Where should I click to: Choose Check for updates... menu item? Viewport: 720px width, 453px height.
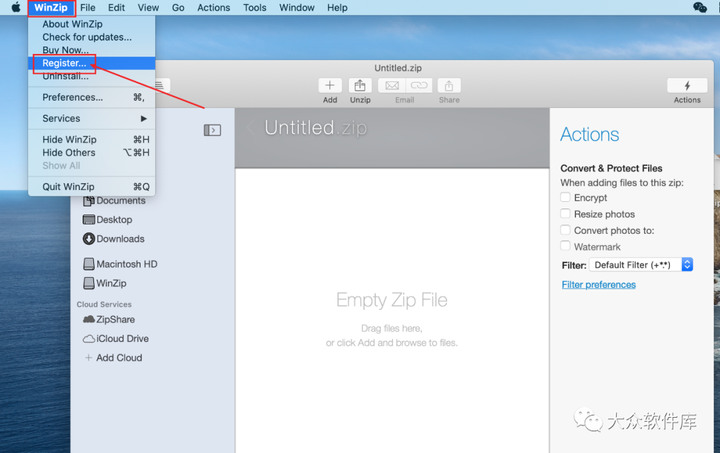point(91,37)
